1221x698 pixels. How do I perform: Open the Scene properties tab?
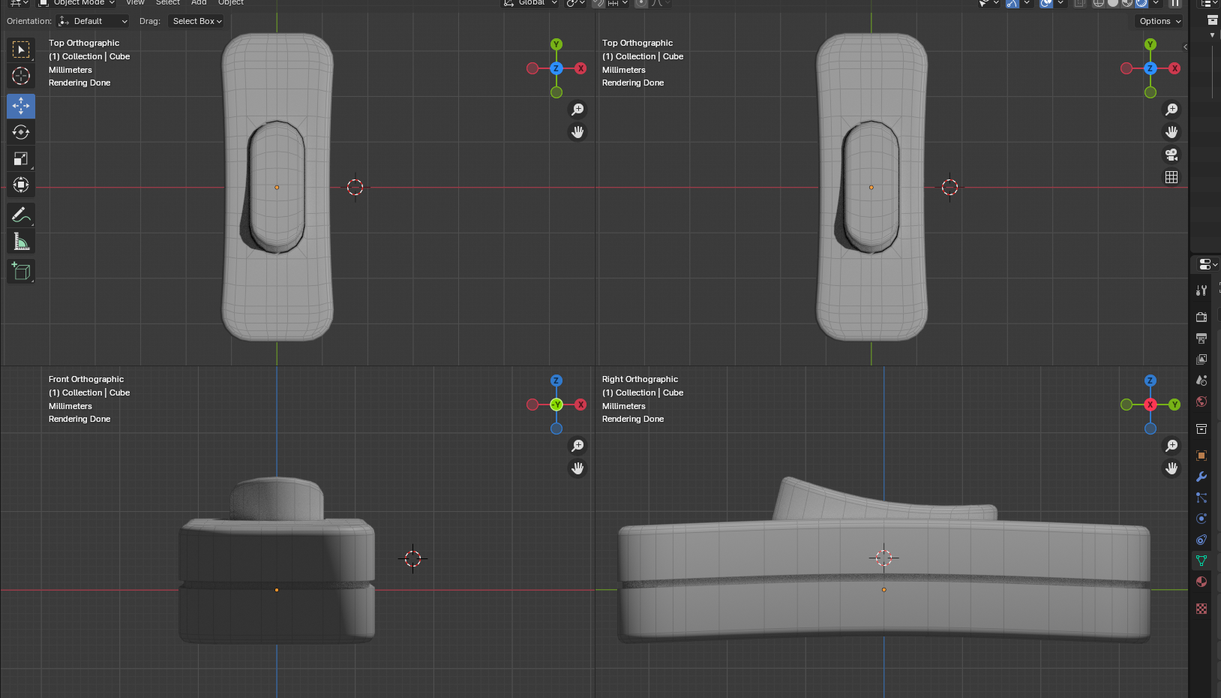1201,380
